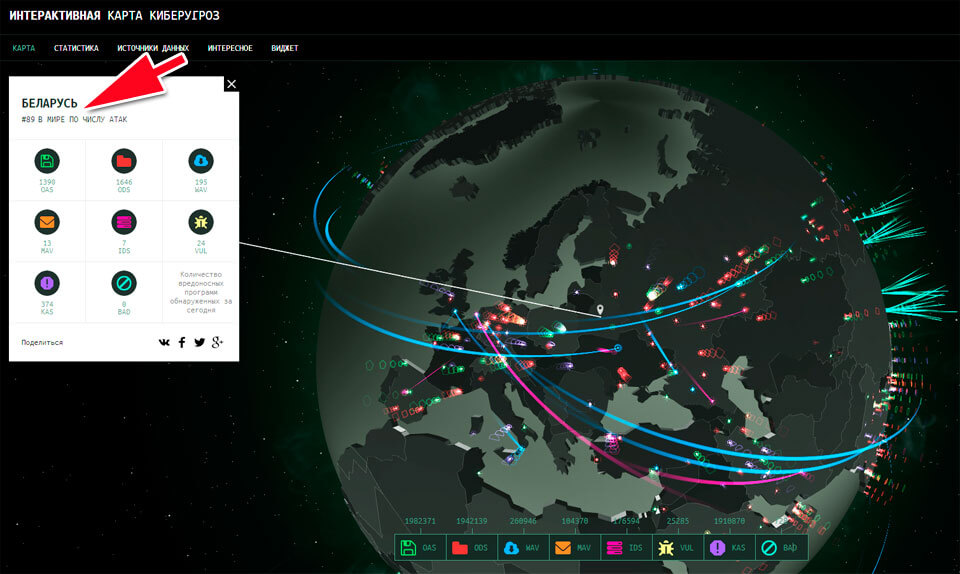This screenshot has height=574, width=960.
Task: Click the ODS red folder icon in panel
Action: pyautogui.click(x=124, y=161)
